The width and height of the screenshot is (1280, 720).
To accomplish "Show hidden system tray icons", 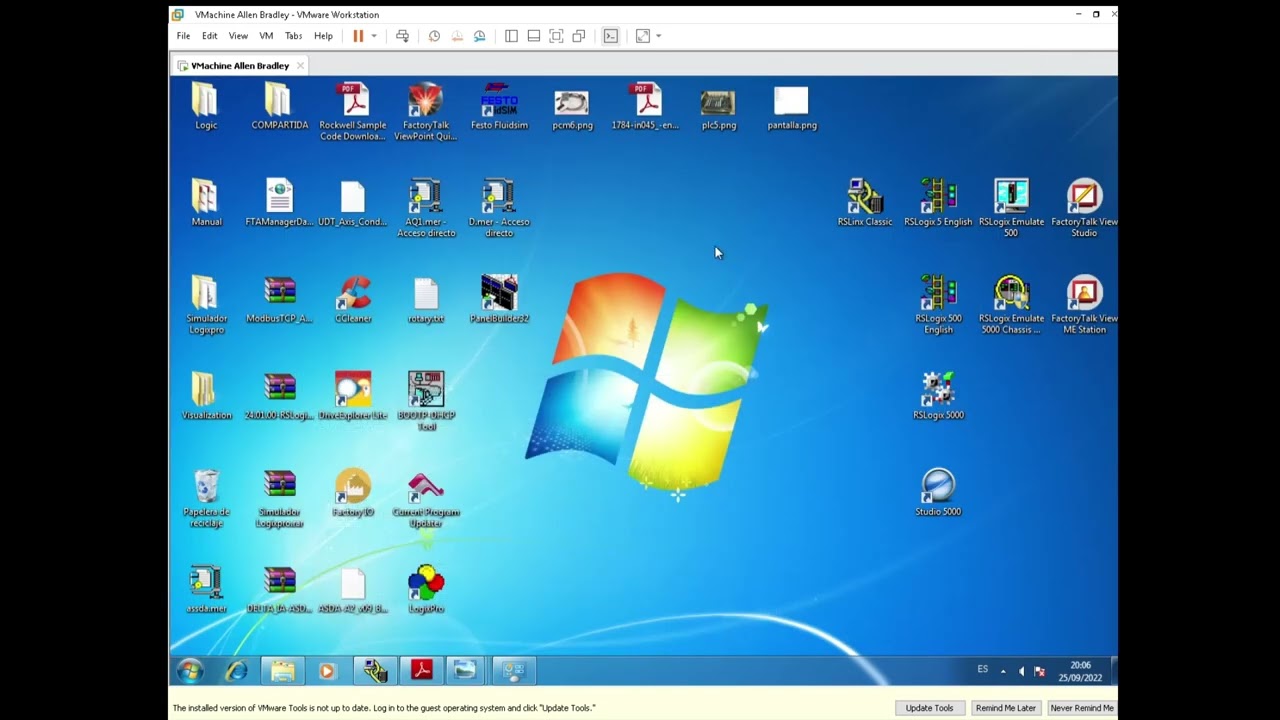I will point(1003,671).
